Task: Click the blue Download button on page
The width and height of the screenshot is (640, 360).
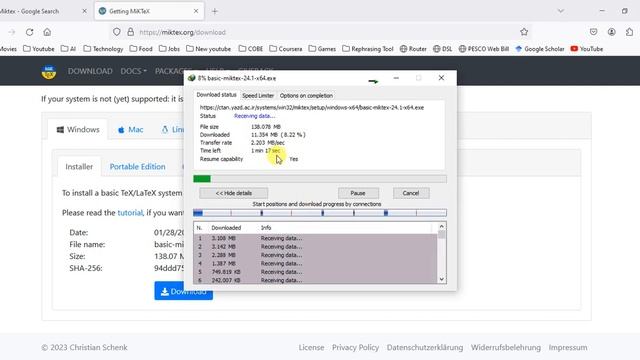Action: point(183,291)
